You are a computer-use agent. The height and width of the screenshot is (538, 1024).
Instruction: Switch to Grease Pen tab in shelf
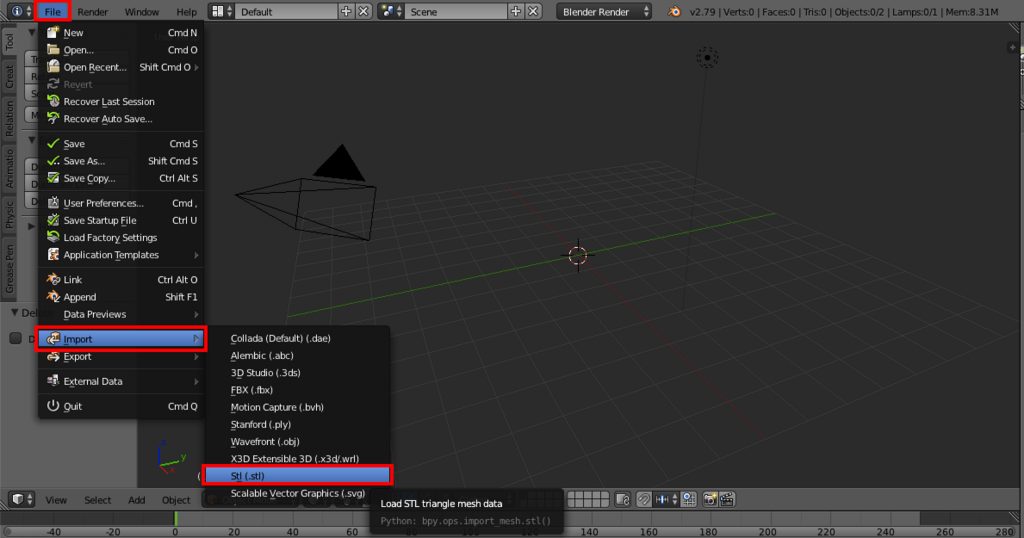pyautogui.click(x=9, y=268)
